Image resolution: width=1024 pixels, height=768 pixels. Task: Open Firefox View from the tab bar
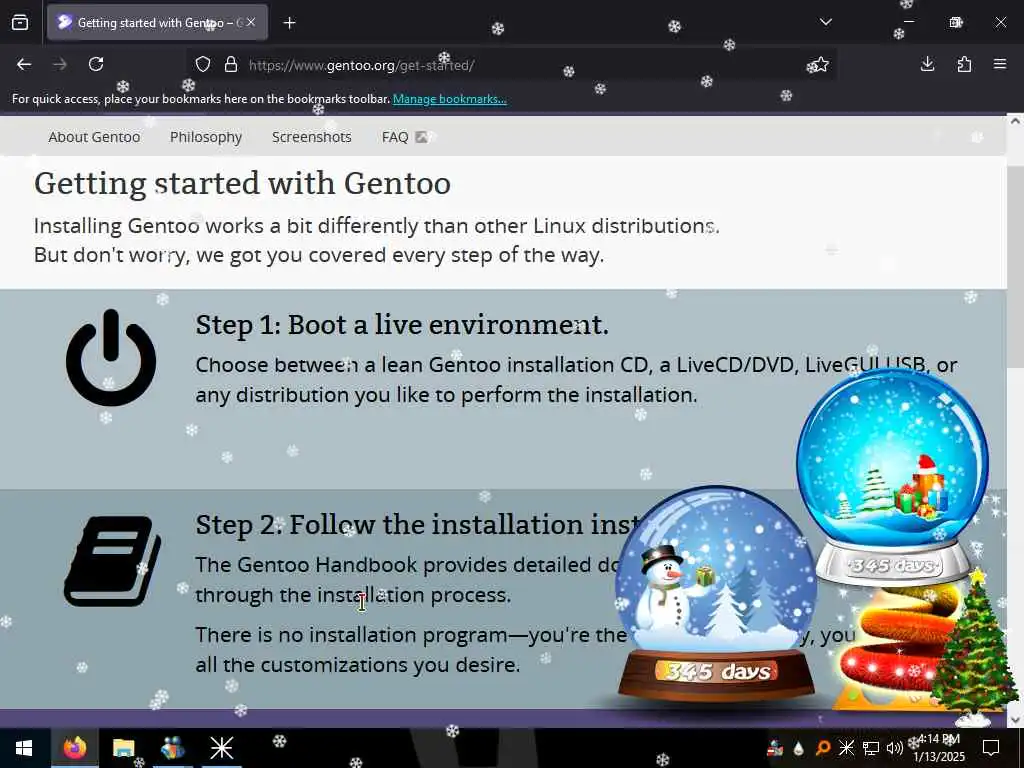pos(20,22)
